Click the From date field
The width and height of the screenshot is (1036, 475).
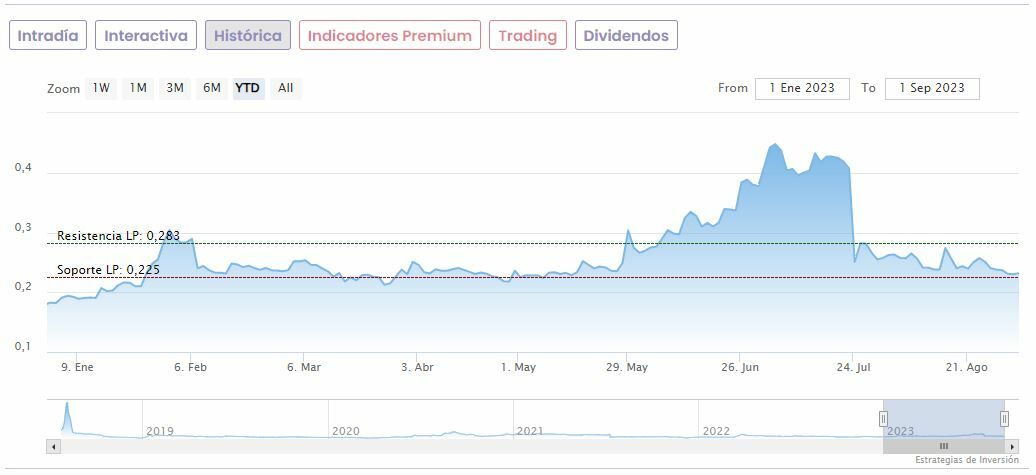tap(802, 88)
